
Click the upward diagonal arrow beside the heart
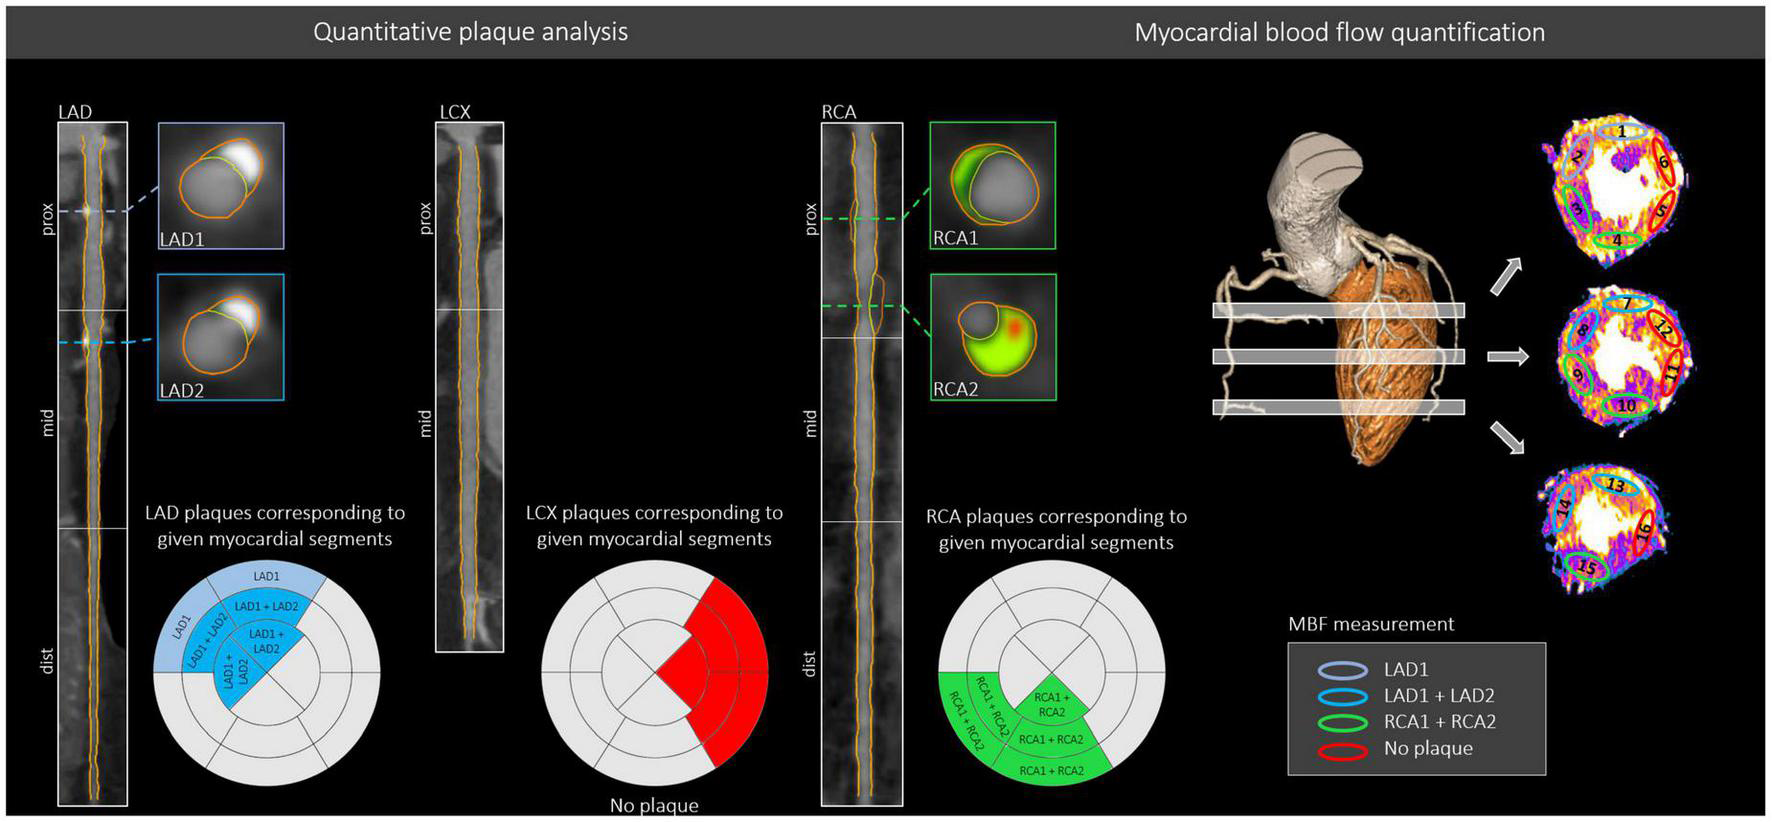point(1506,277)
